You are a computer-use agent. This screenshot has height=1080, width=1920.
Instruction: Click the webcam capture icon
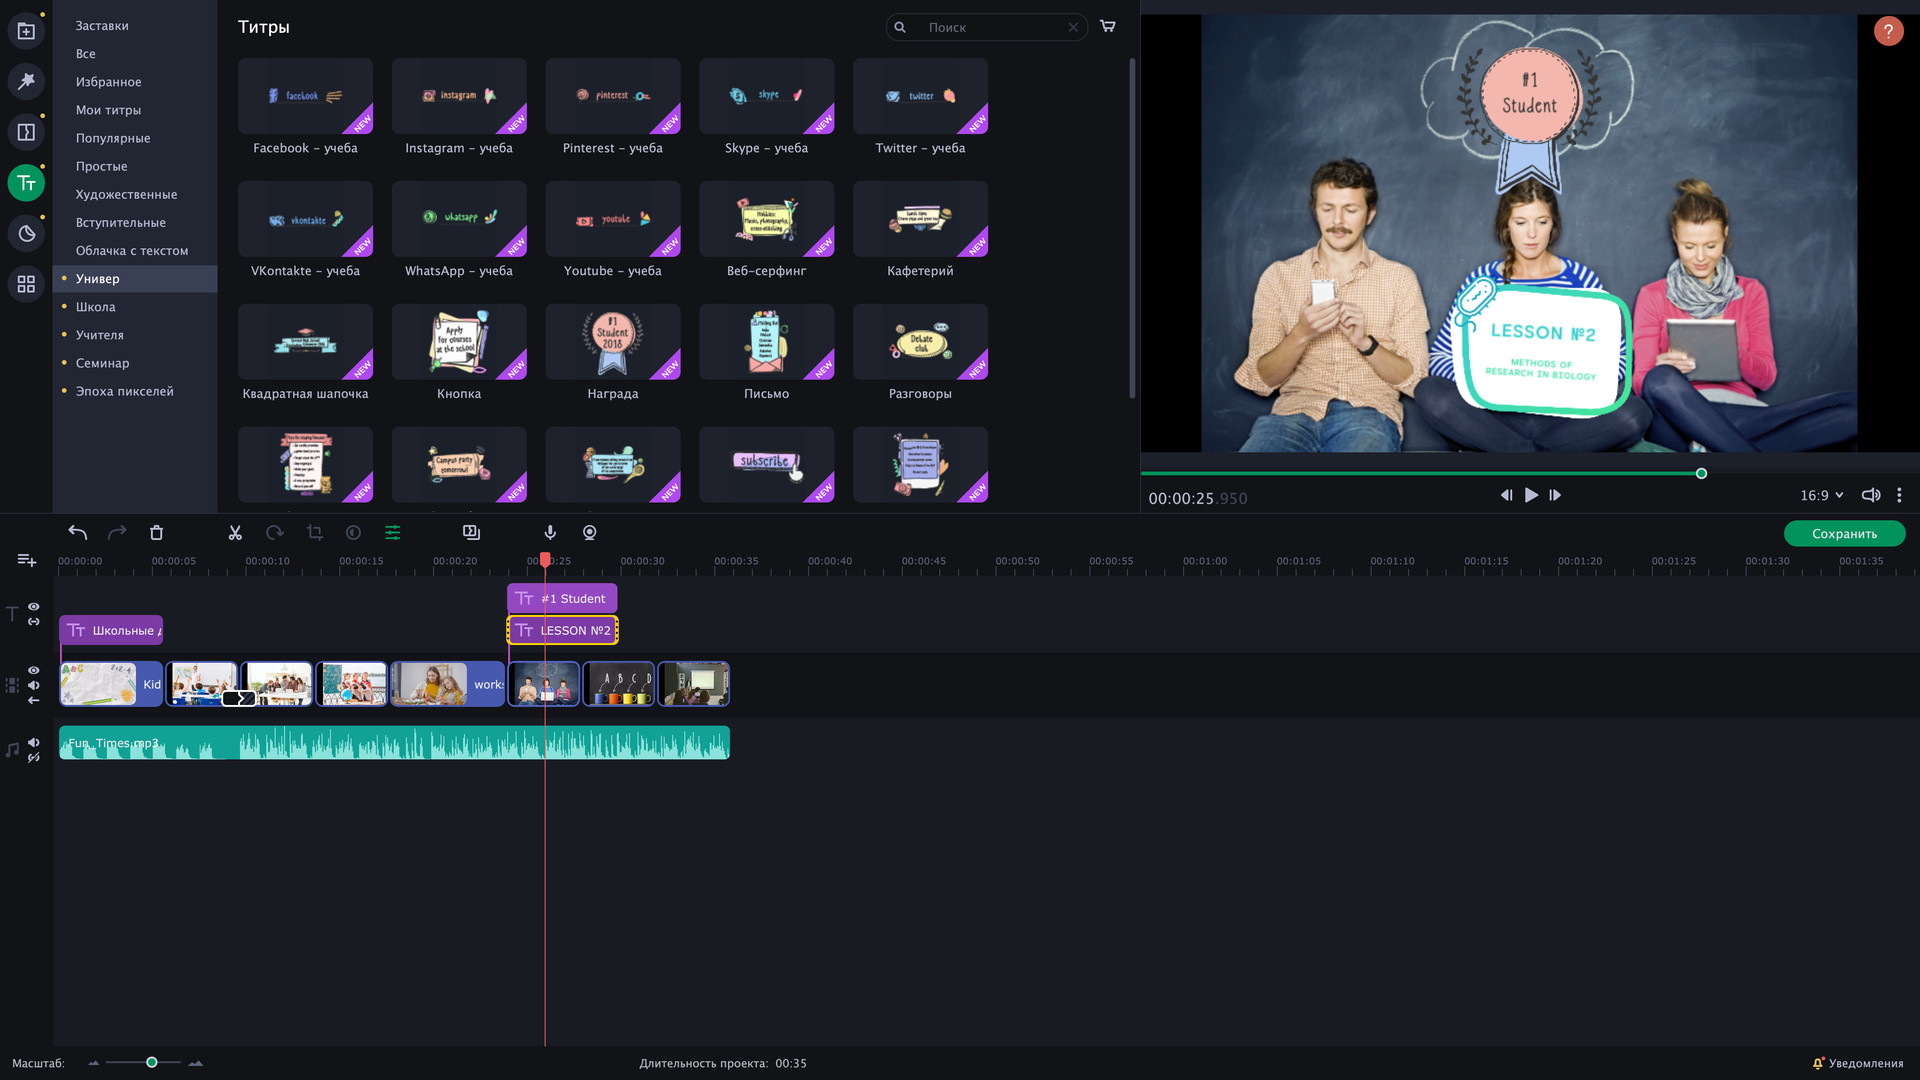(x=590, y=533)
